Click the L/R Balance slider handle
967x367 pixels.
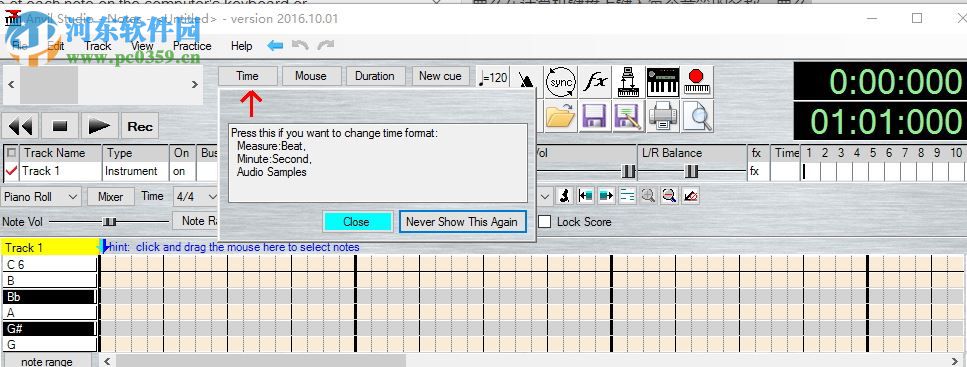(692, 171)
